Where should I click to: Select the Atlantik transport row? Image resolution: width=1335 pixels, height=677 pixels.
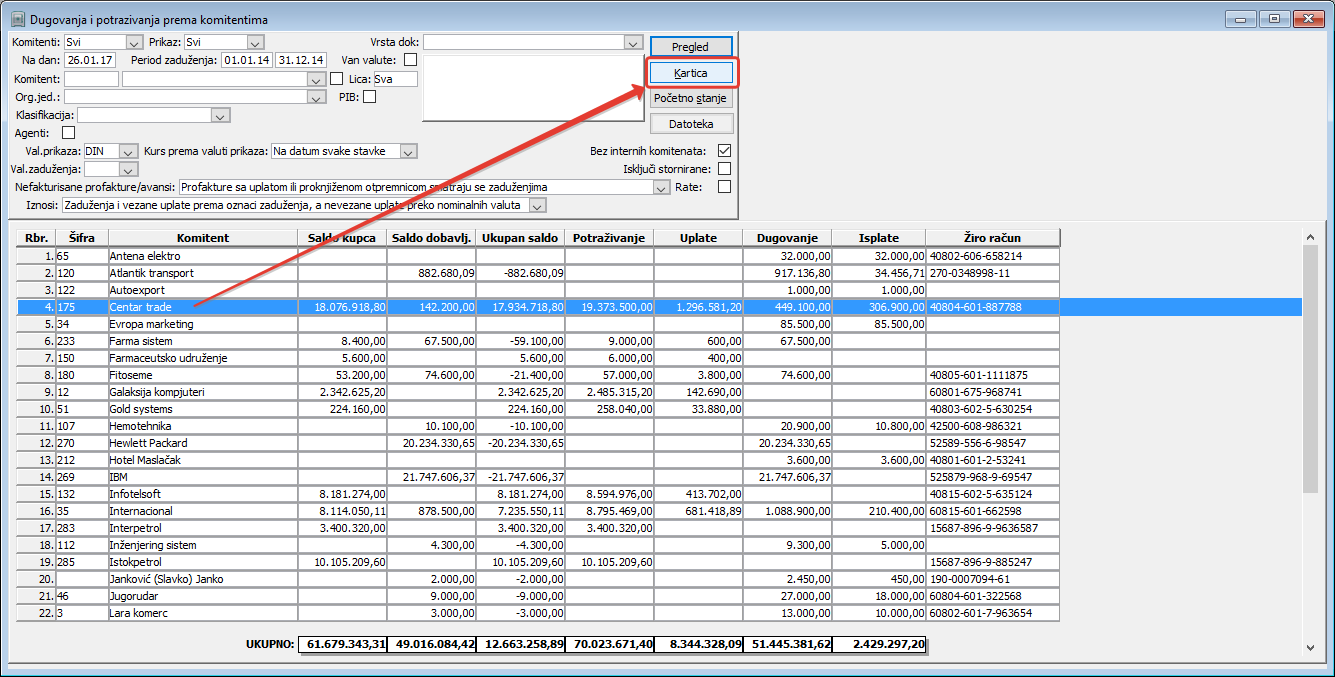(539, 273)
